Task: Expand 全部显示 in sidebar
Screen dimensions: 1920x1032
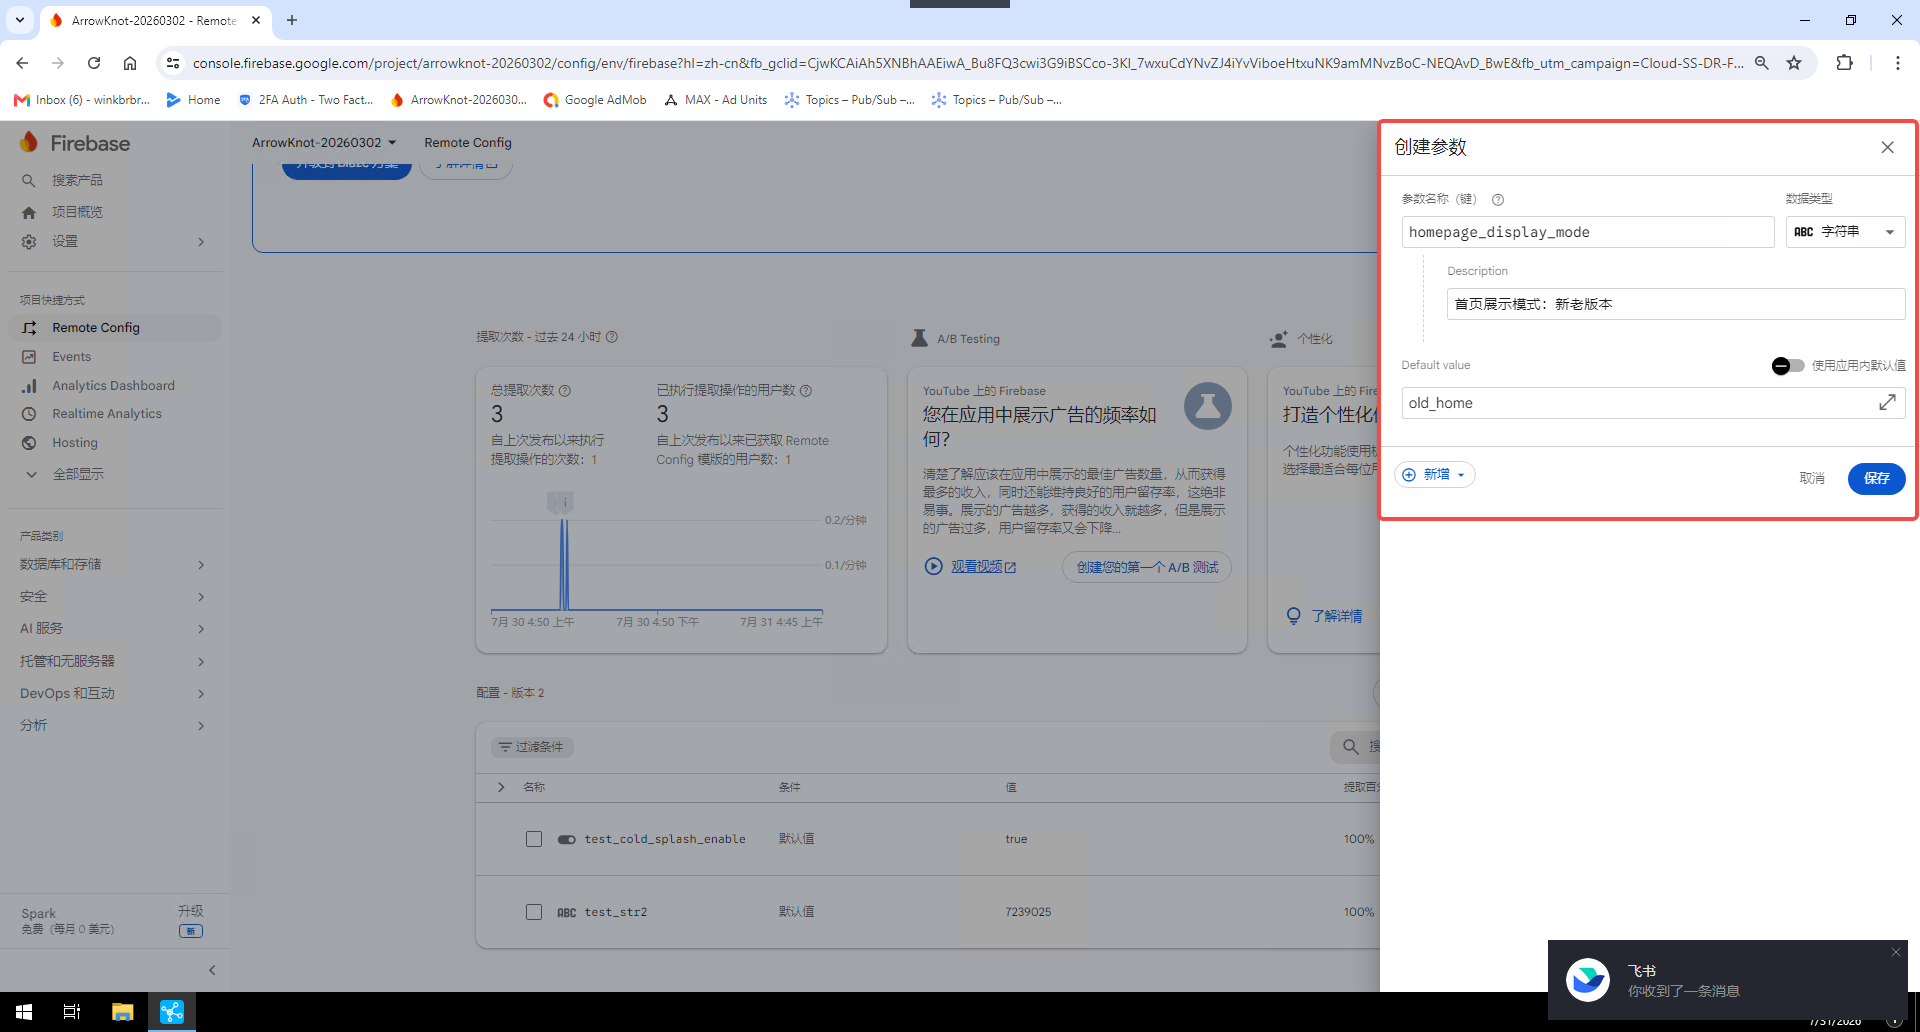Action: click(x=78, y=474)
